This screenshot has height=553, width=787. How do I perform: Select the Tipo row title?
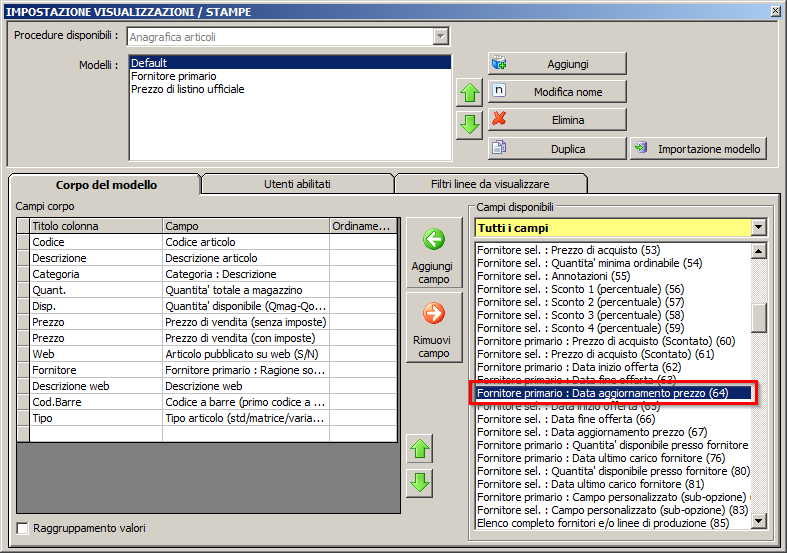[96, 419]
